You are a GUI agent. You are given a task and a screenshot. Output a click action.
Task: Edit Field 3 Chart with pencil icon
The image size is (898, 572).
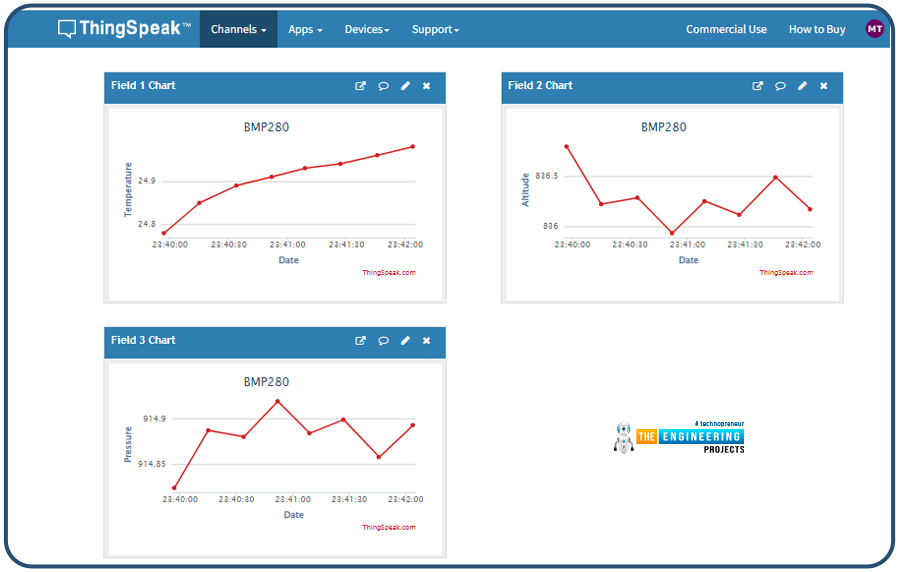coord(405,341)
